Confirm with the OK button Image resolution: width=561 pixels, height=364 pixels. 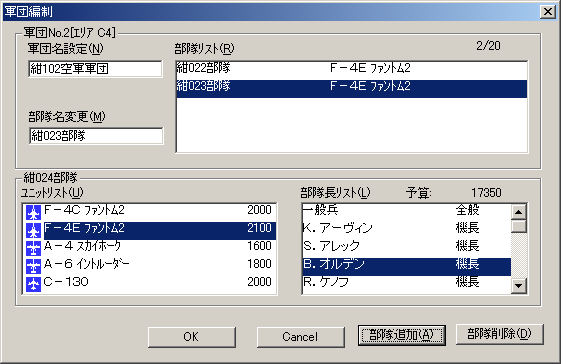point(191,337)
